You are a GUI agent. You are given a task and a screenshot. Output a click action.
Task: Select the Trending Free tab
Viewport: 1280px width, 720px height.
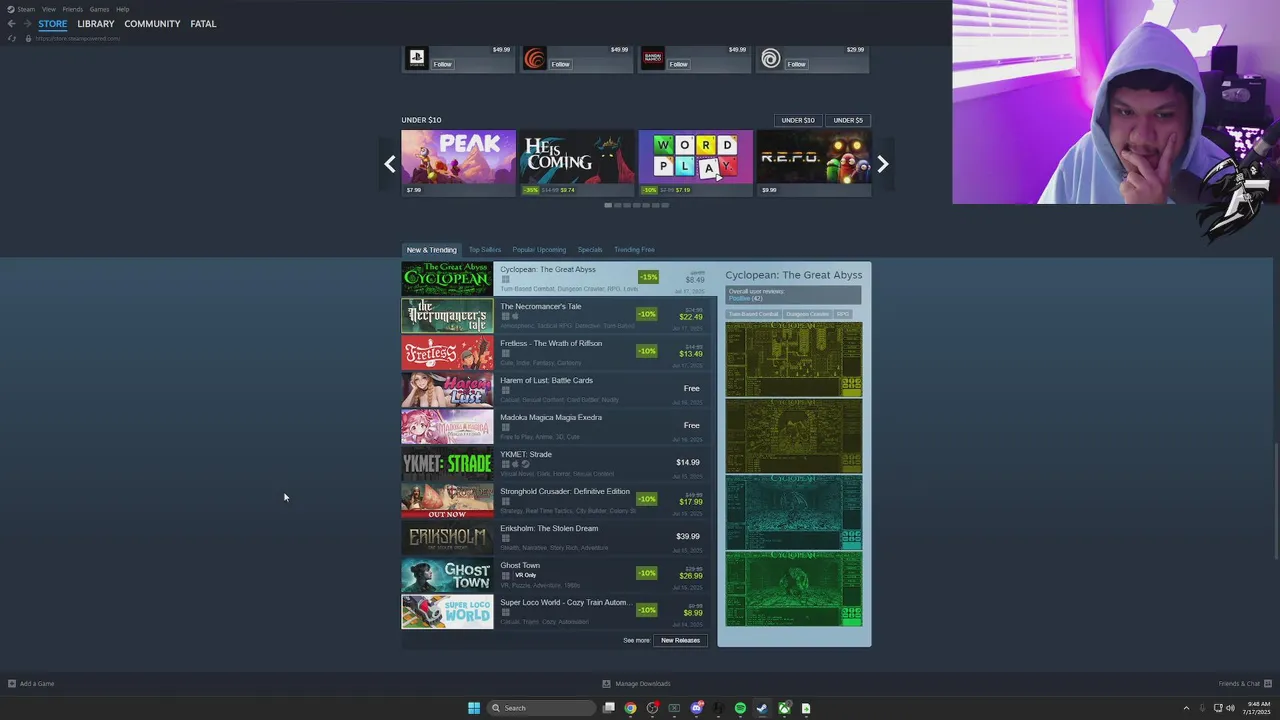634,250
